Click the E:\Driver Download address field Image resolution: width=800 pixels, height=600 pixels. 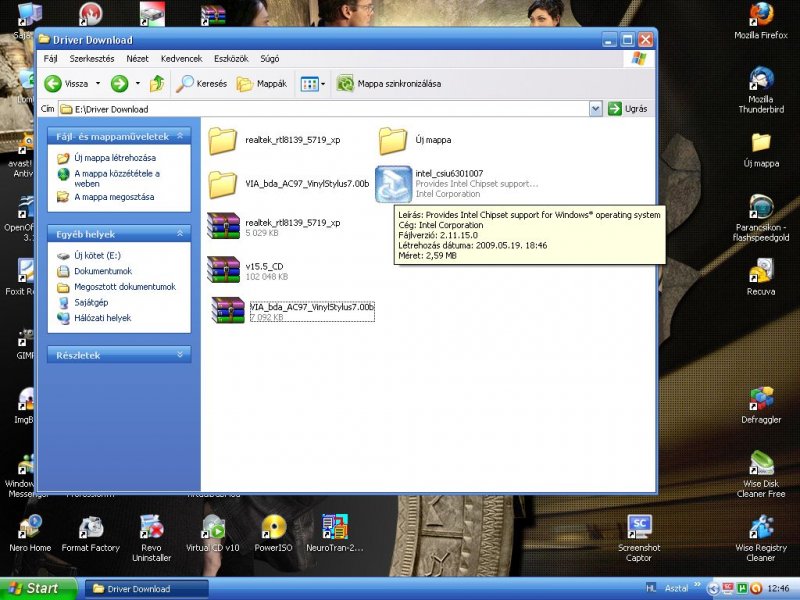324,109
